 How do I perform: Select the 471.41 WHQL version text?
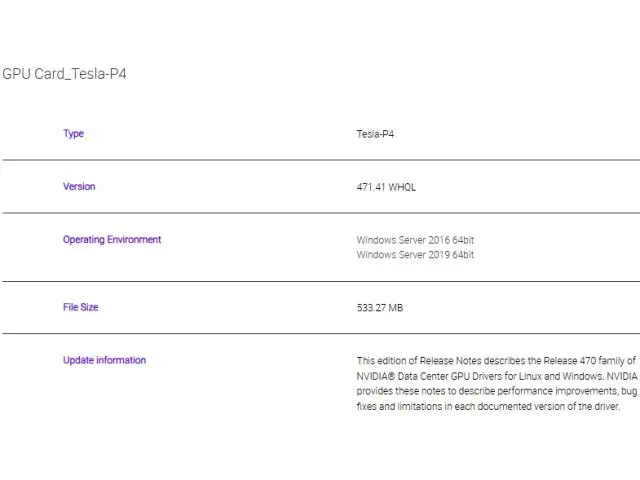point(386,187)
